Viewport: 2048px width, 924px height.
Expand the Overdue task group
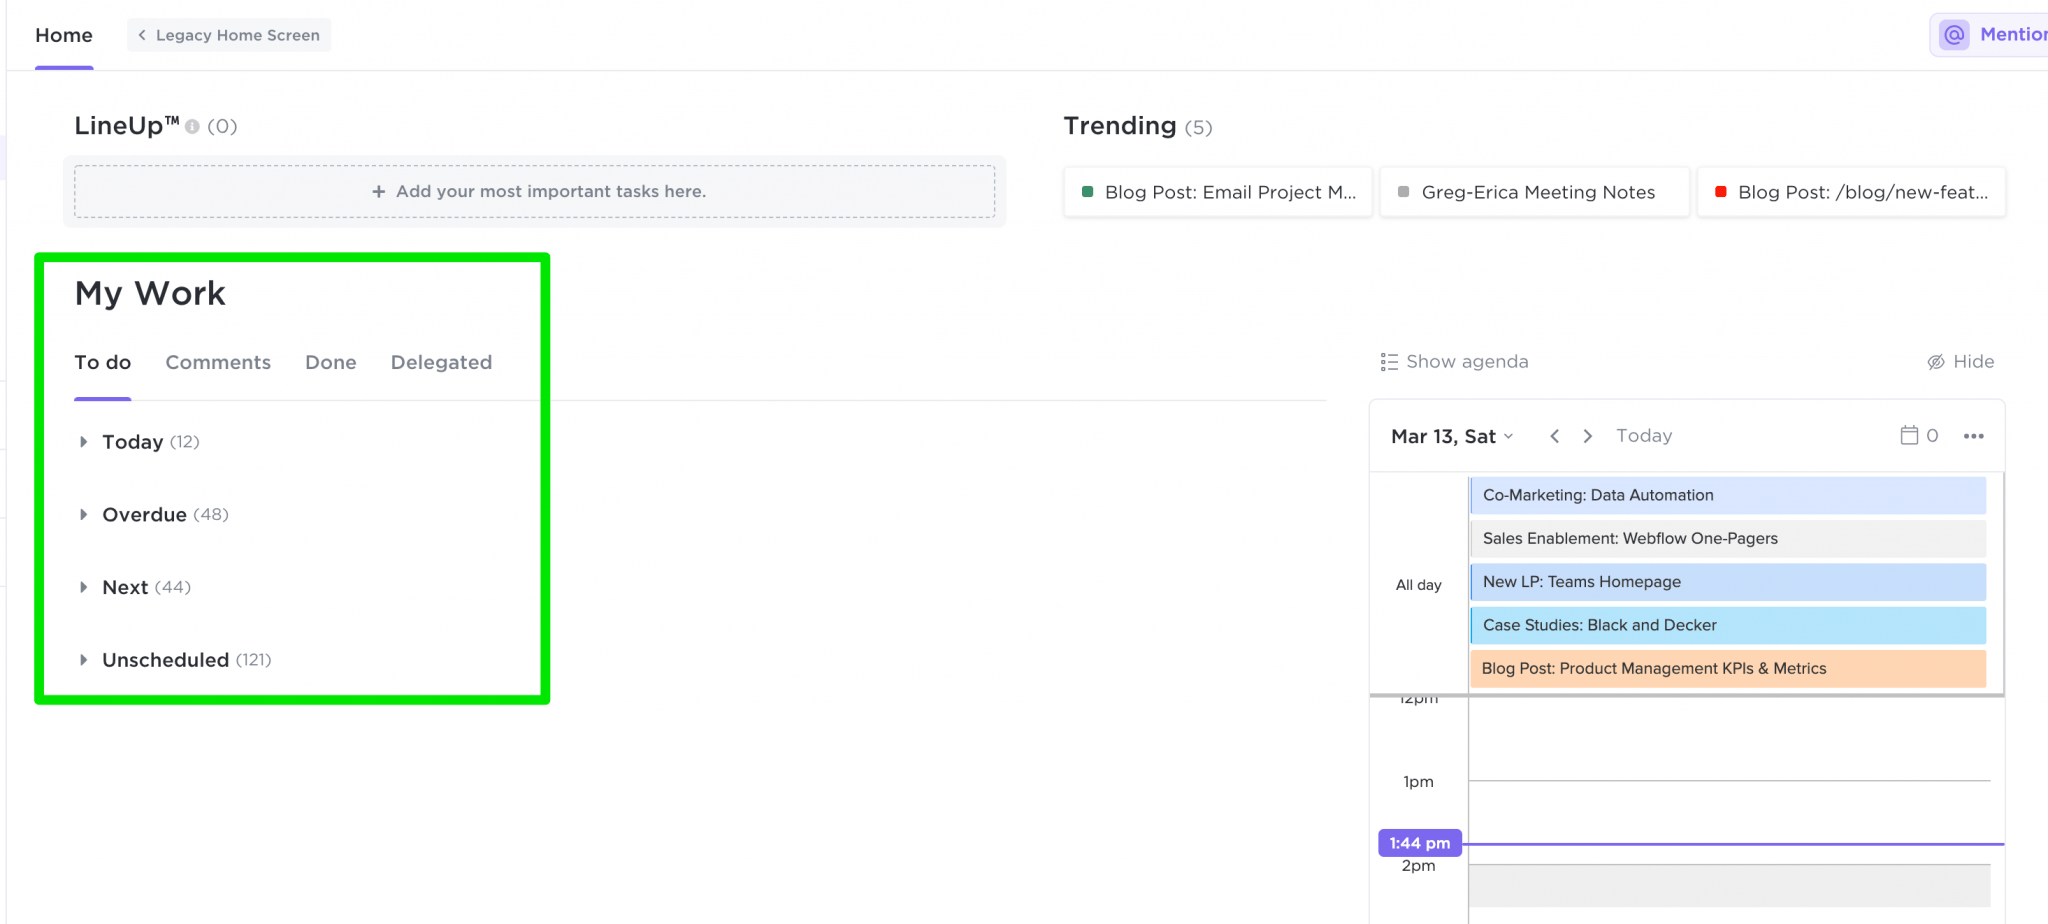tap(84, 515)
